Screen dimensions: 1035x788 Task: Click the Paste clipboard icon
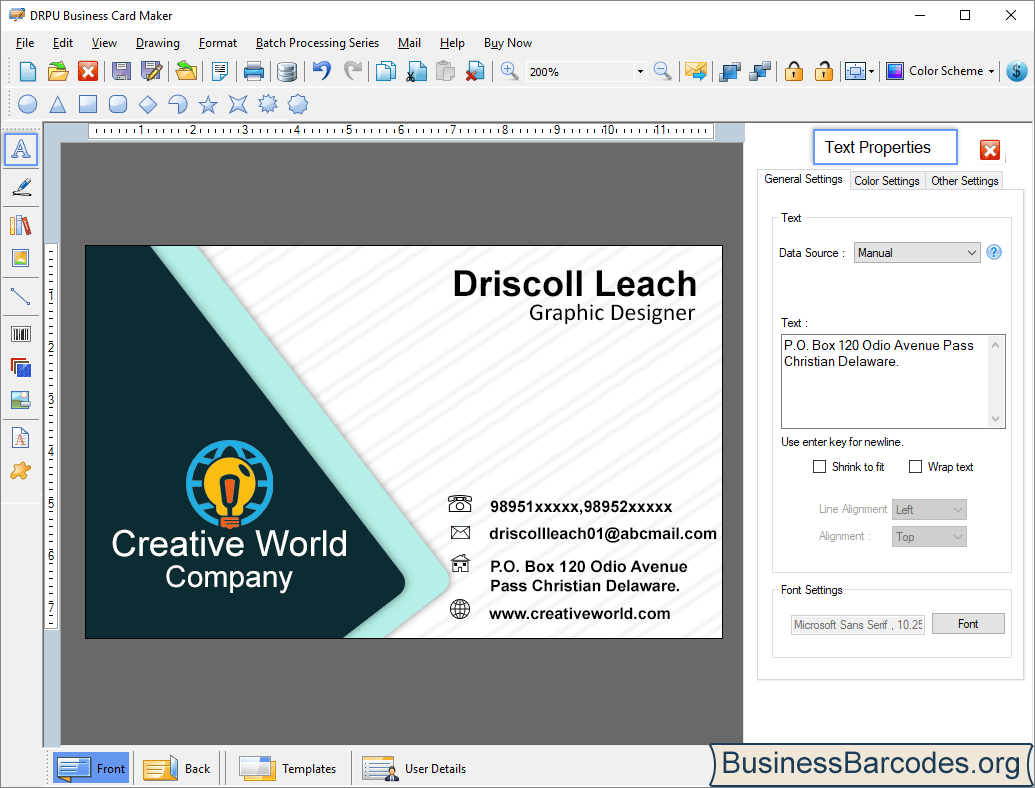[x=446, y=71]
